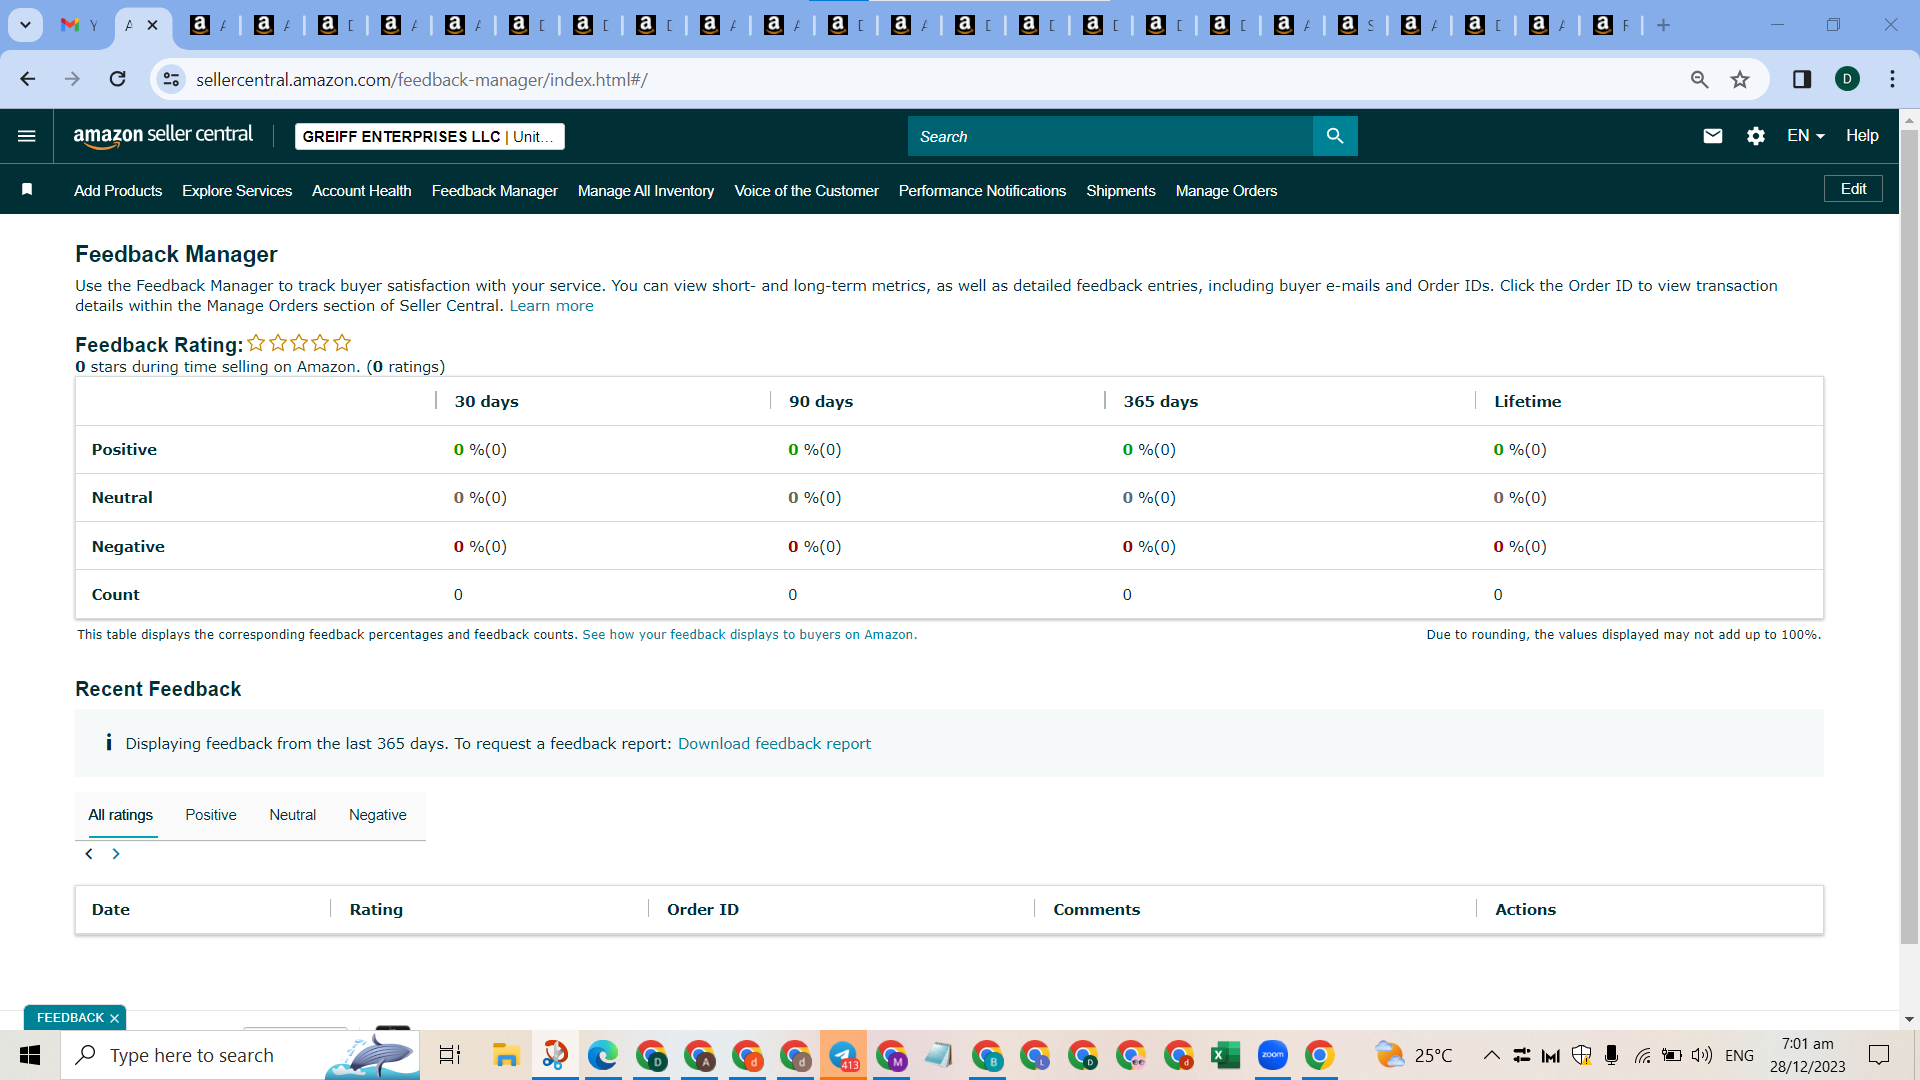The width and height of the screenshot is (1920, 1080).
Task: Open the tab search dropdown
Action: click(x=25, y=25)
